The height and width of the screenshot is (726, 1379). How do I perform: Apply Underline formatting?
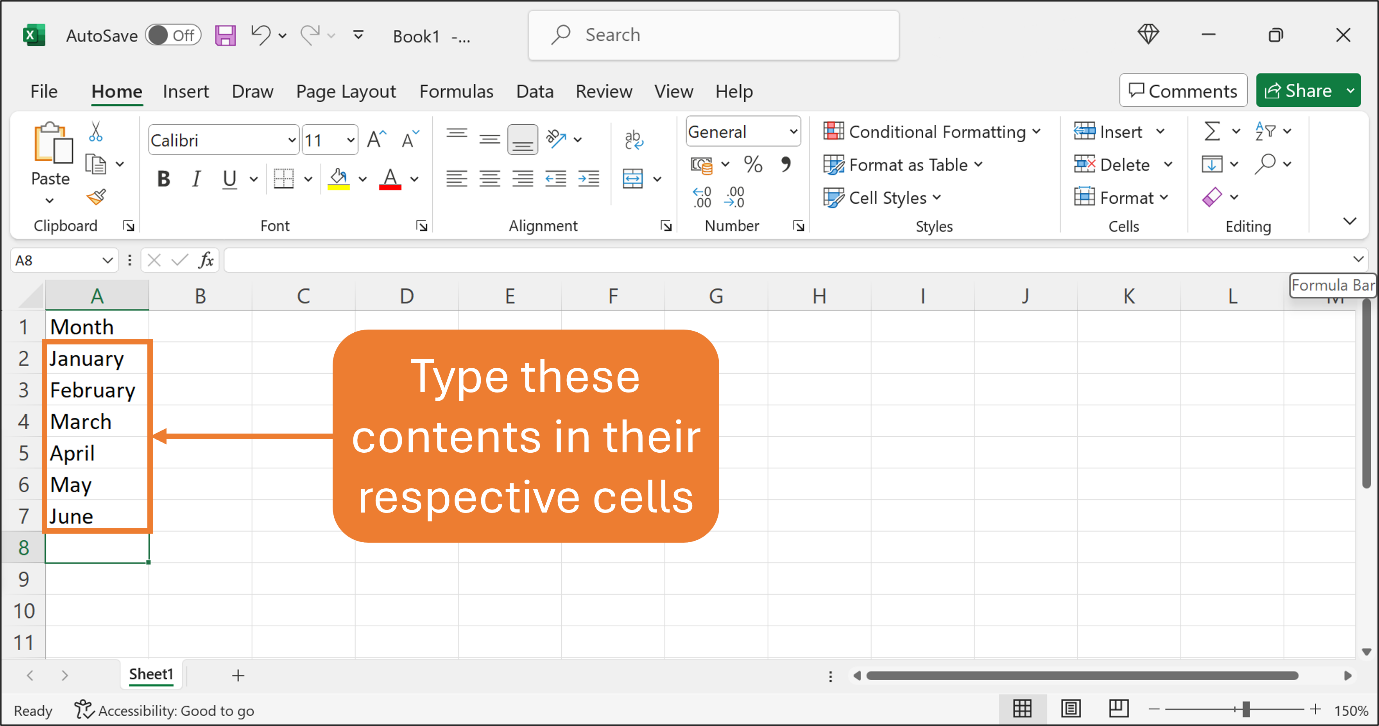[229, 179]
